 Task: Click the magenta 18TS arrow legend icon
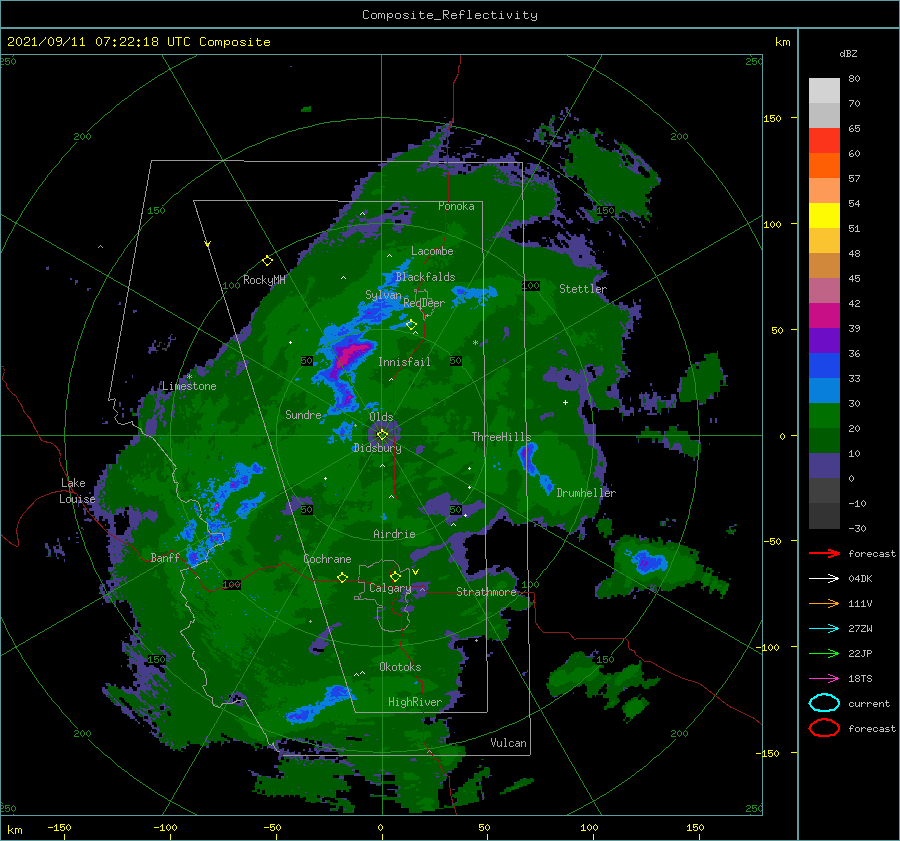click(824, 679)
